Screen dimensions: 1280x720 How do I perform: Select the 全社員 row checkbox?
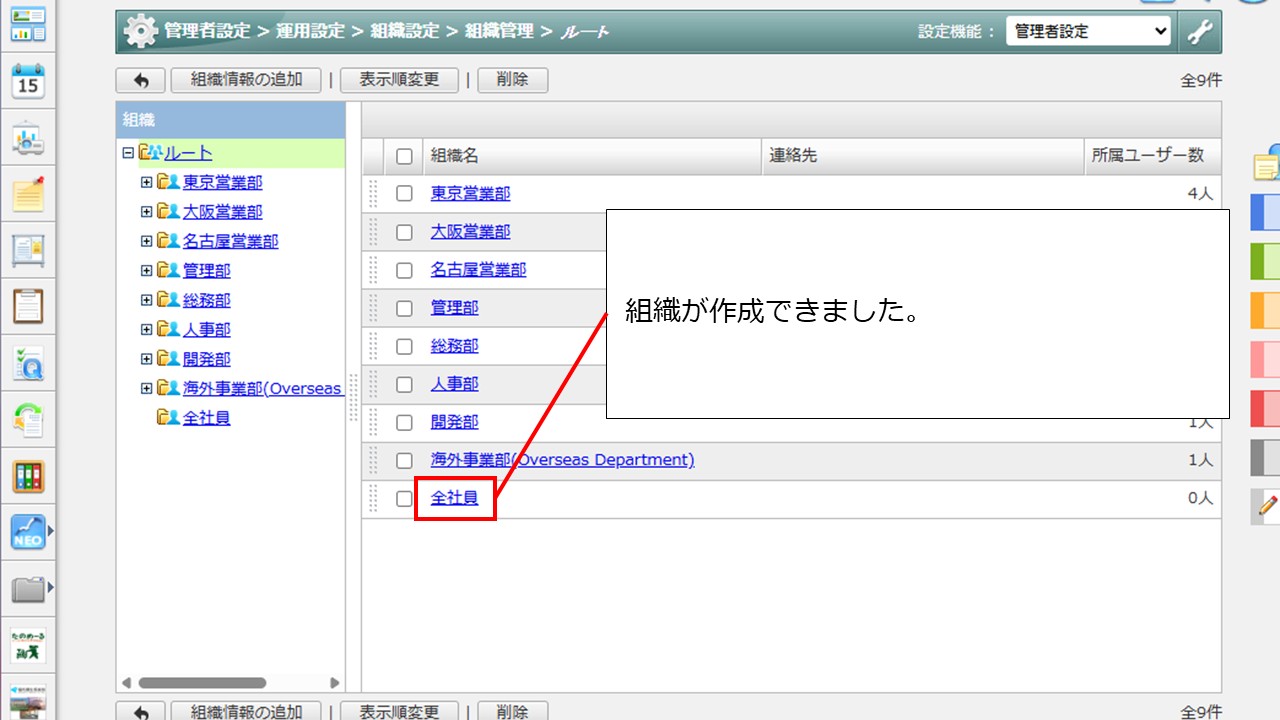coord(404,499)
